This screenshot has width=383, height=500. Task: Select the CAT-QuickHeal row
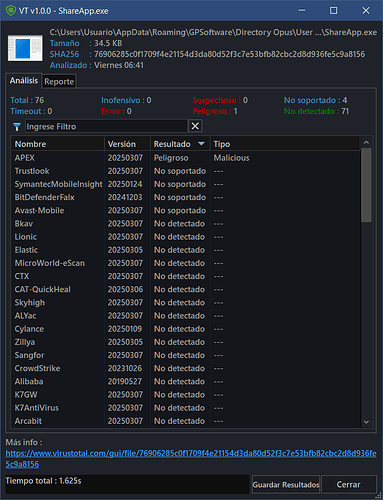[x=186, y=290]
